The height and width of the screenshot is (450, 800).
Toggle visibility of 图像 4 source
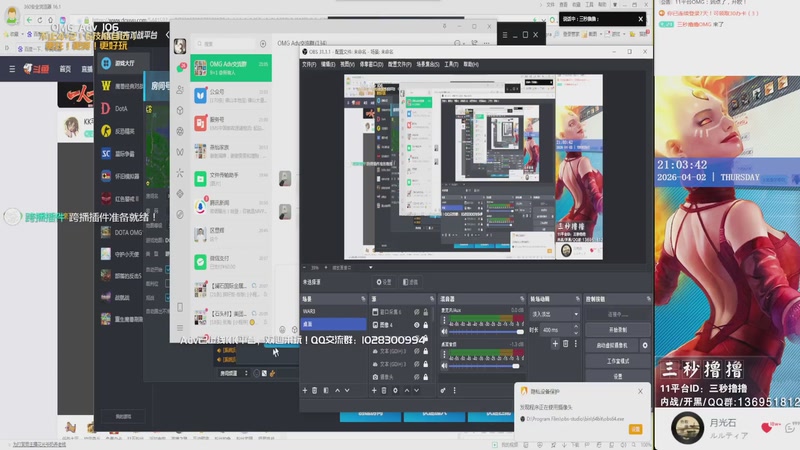click(x=416, y=324)
